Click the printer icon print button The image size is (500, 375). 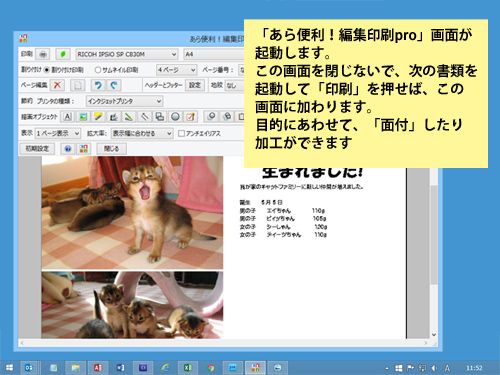click(43, 54)
